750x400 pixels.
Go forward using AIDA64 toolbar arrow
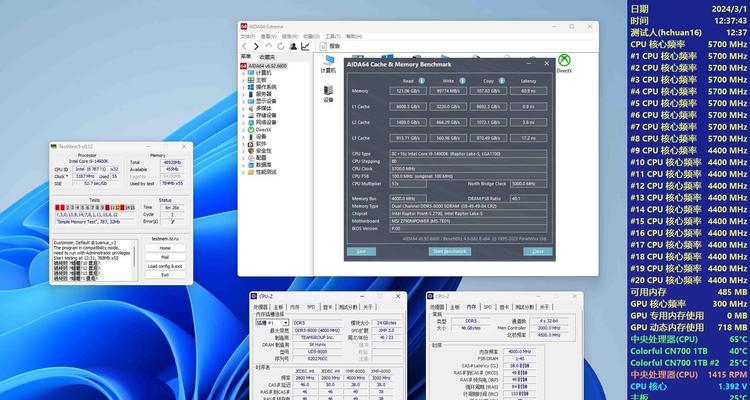tap(256, 46)
